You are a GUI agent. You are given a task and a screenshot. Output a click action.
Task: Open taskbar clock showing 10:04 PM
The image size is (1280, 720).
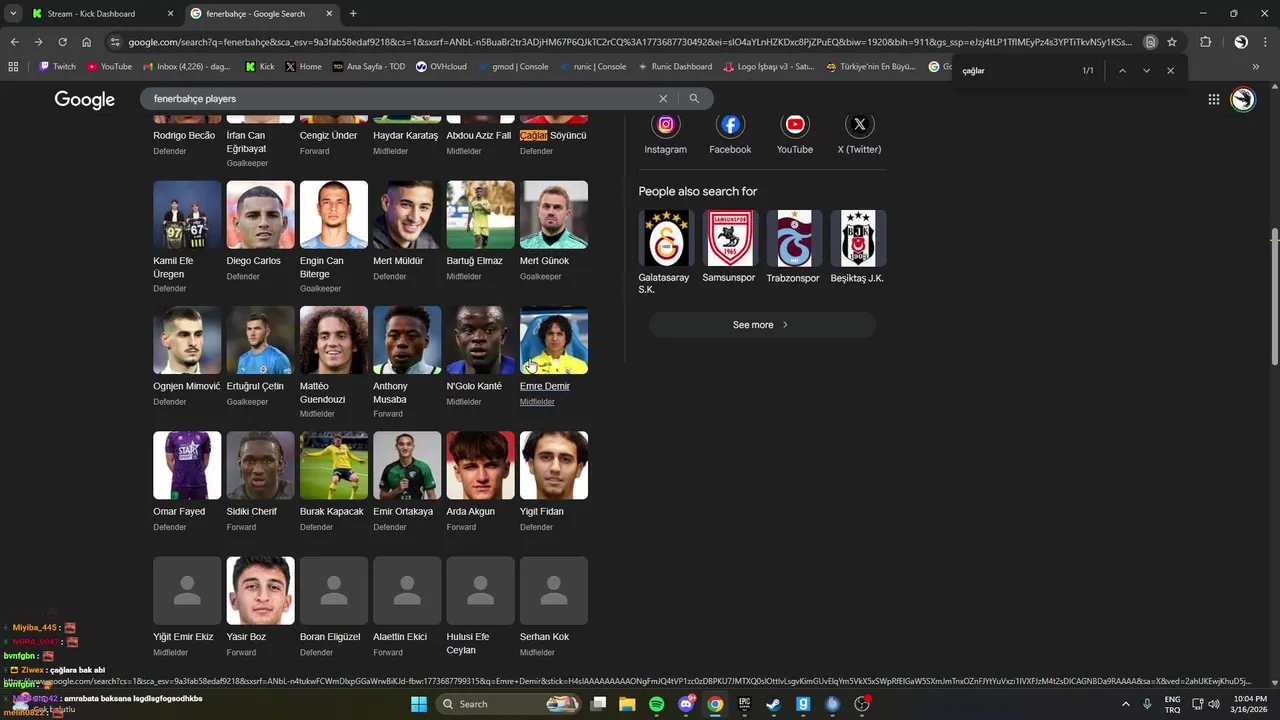point(1251,704)
